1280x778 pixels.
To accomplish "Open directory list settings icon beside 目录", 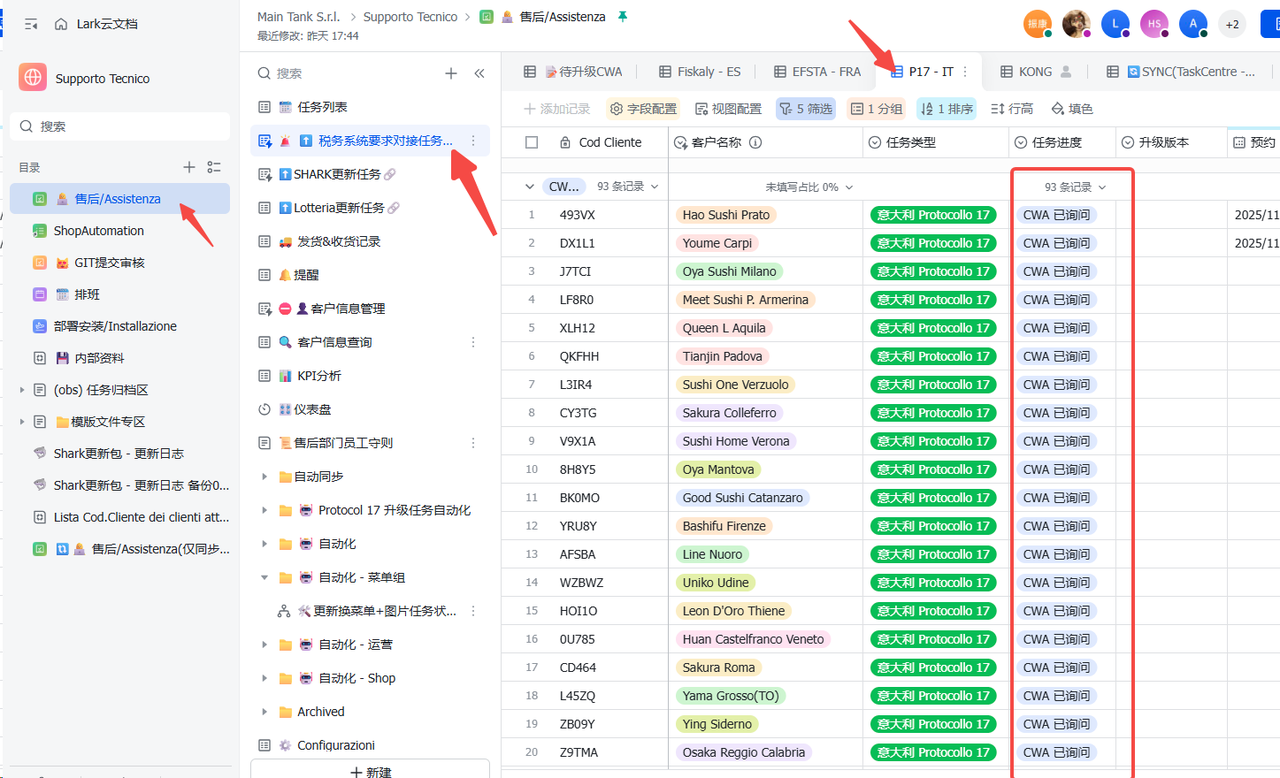I will [x=214, y=167].
